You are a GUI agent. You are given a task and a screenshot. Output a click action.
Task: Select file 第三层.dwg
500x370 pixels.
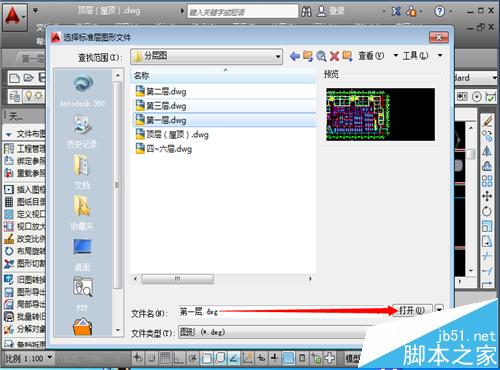tap(166, 106)
